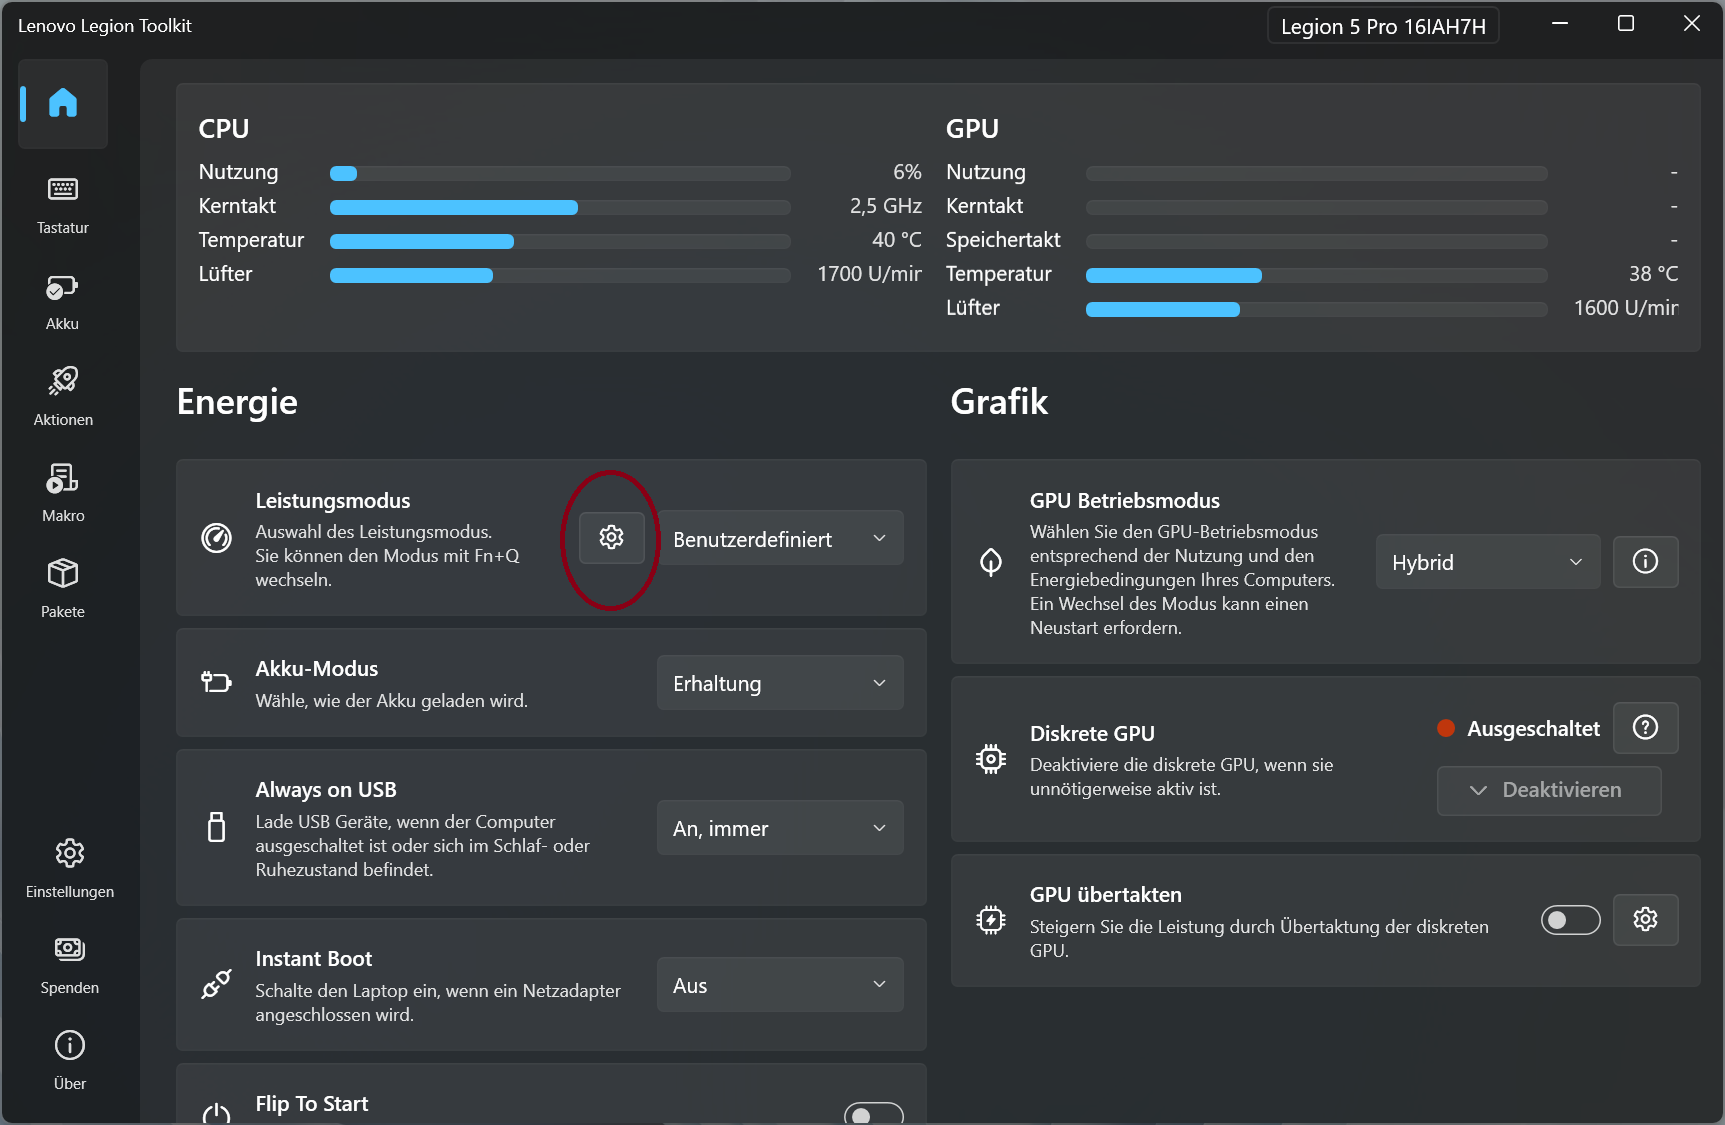Click the 38 °C GPU temperature value
This screenshot has width=1725, height=1125.
[1653, 274]
